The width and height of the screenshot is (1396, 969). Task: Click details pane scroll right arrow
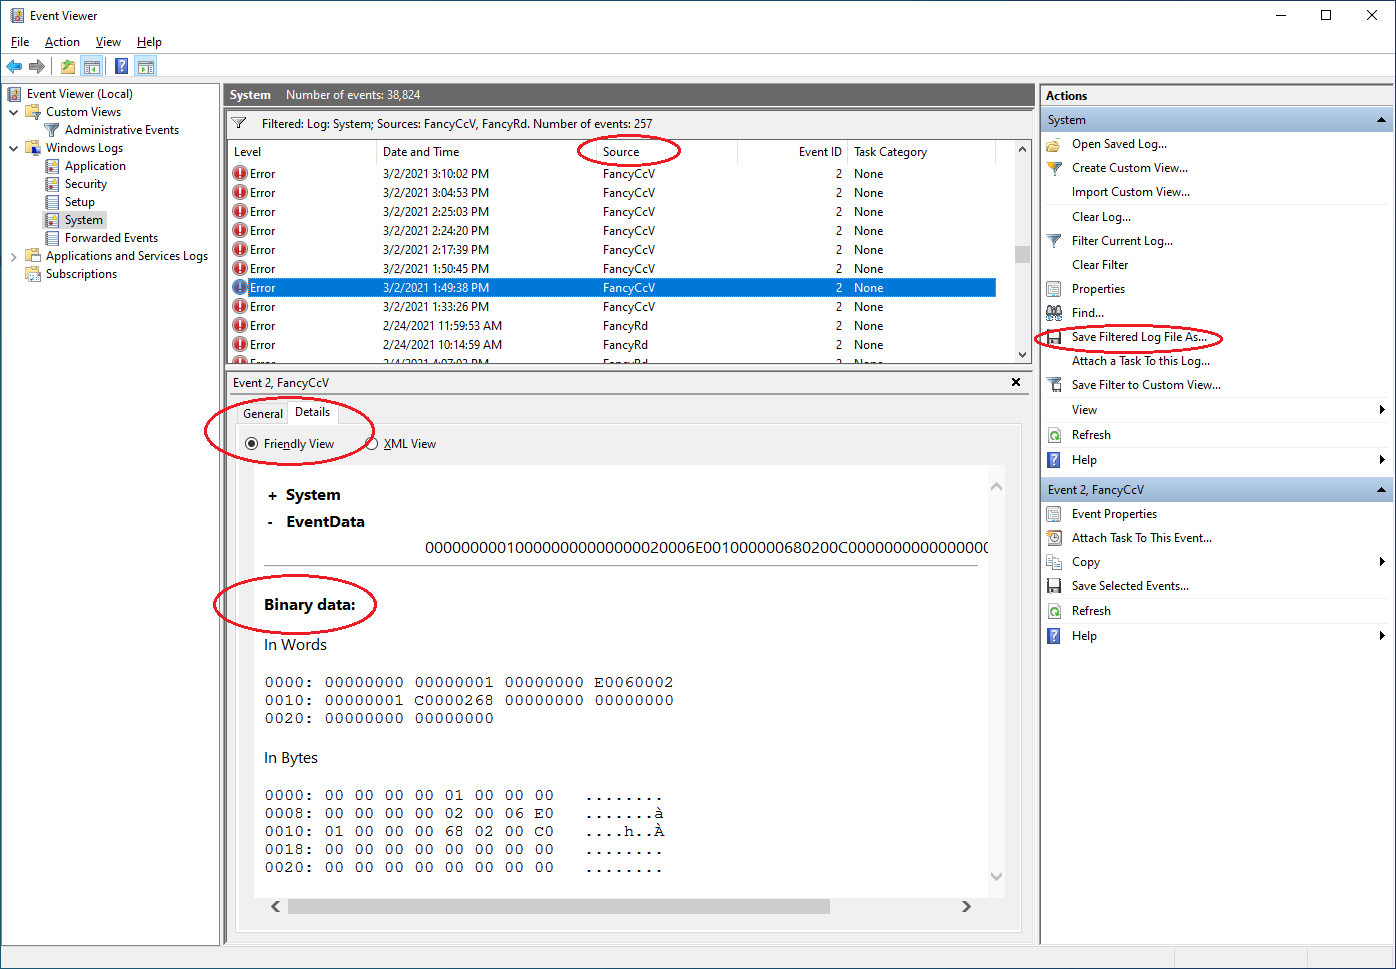coord(966,907)
